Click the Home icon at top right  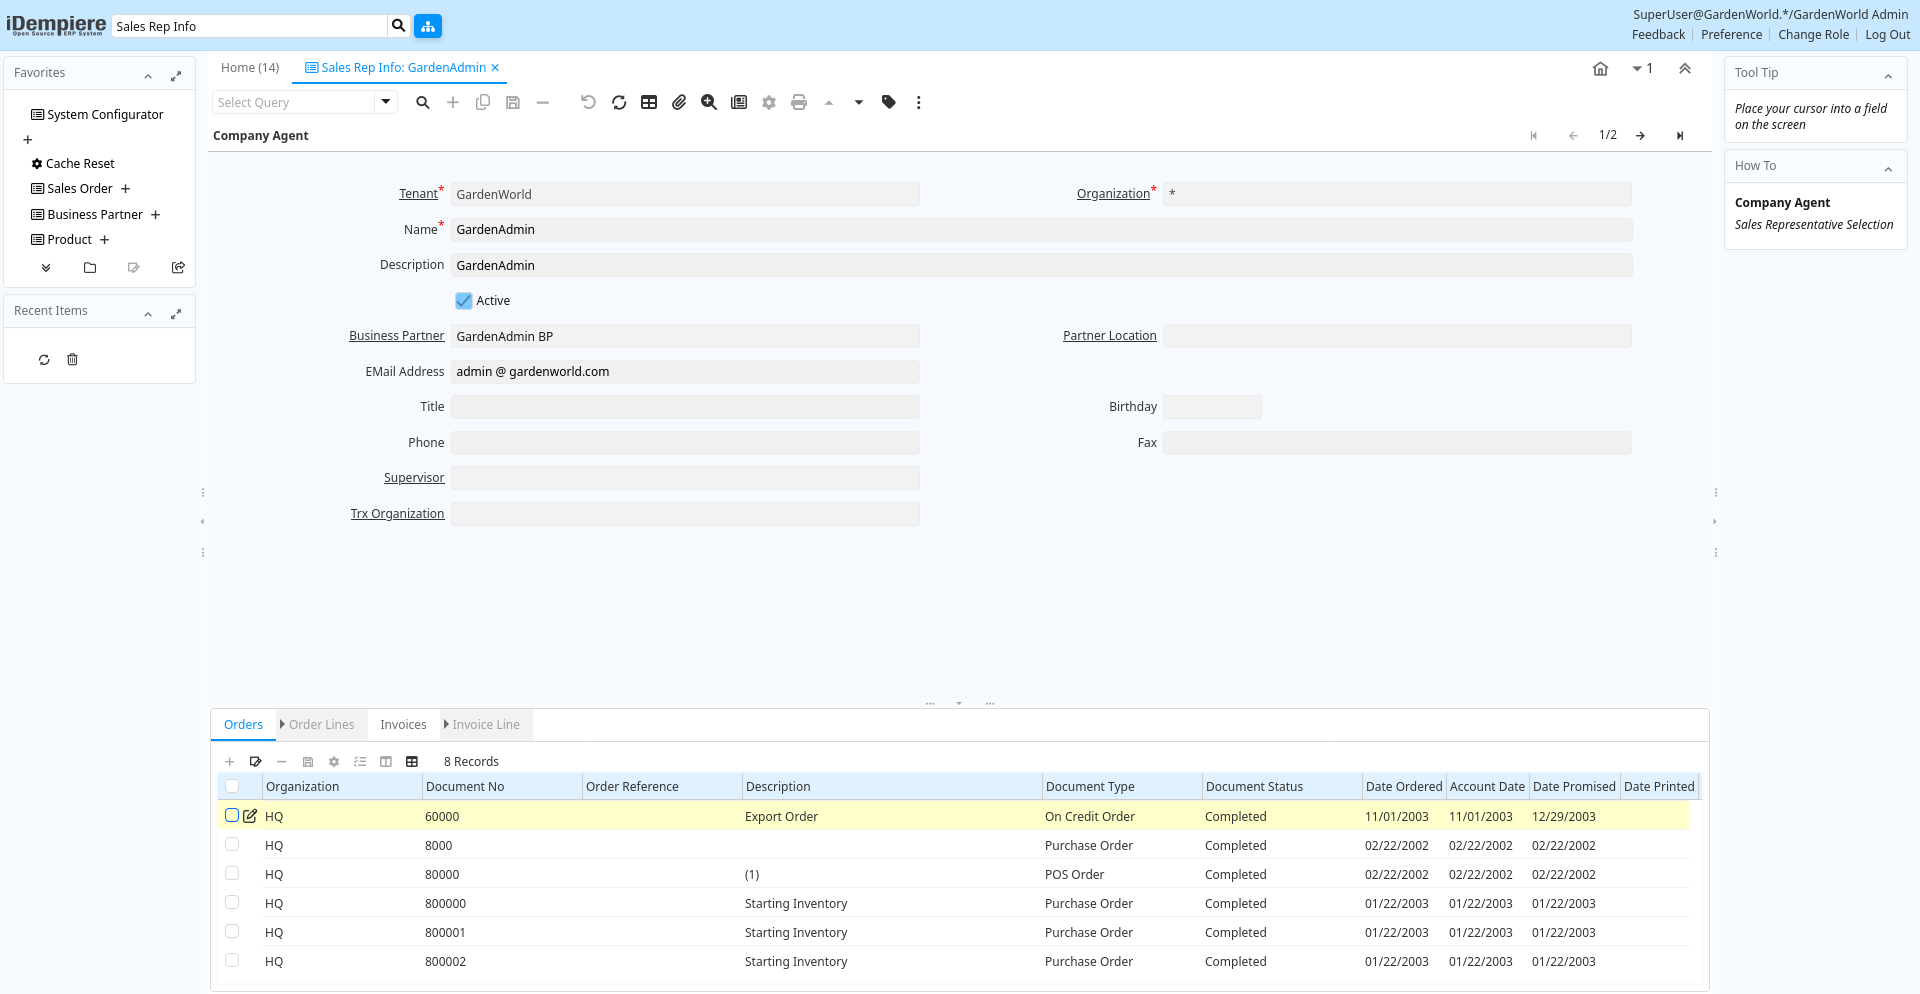[1600, 69]
